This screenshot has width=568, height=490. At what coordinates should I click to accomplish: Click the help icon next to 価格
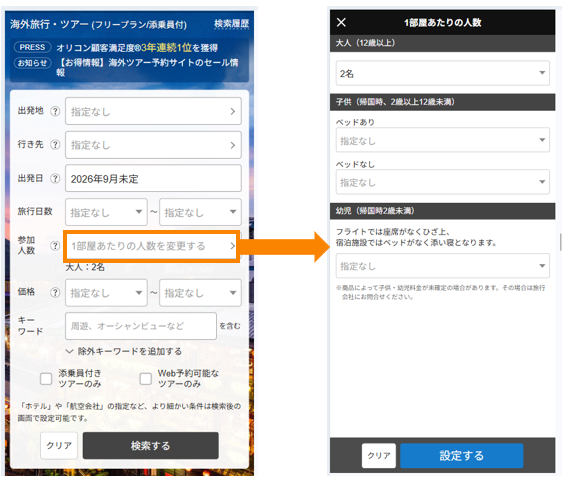coord(55,292)
